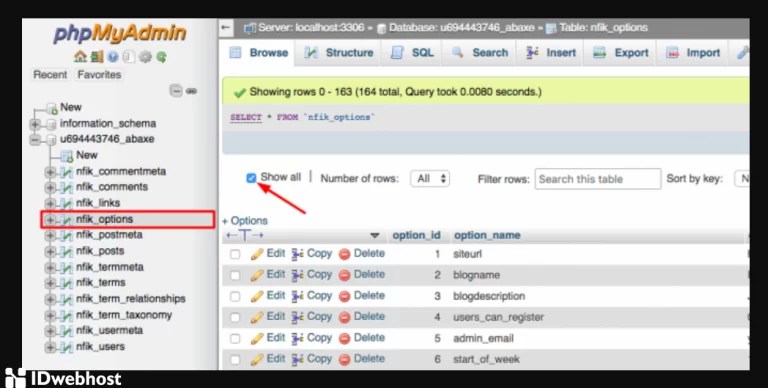Click red Delete icon for start_of_week row
This screenshot has height=388, width=768.
coord(345,360)
